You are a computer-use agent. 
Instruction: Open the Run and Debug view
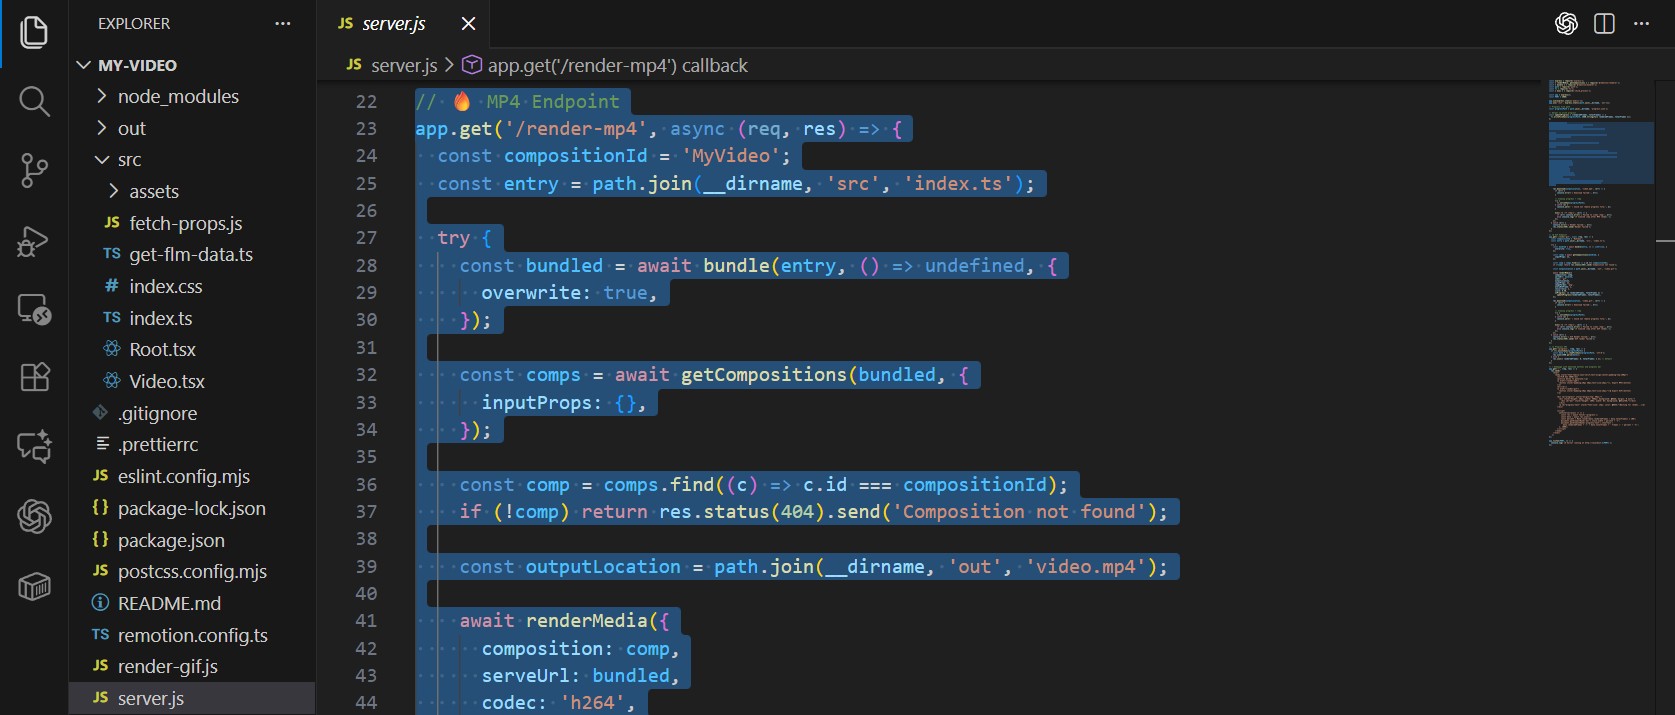(x=34, y=240)
